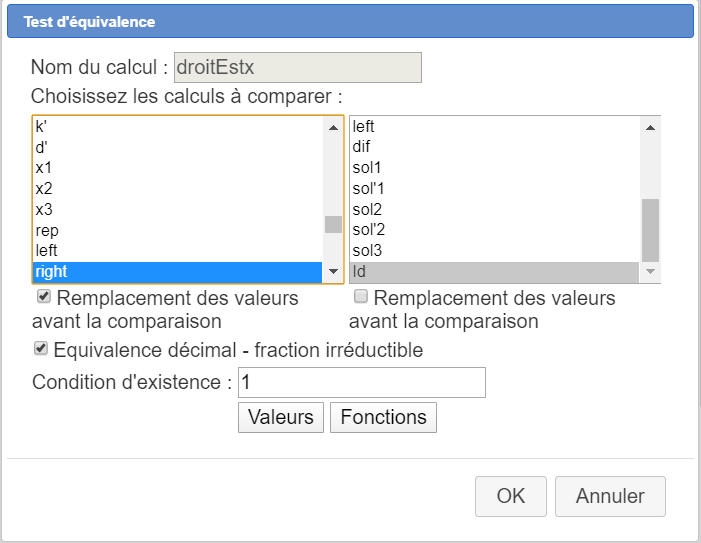
Task: Toggle left 'Remplacement des valeurs' checkbox
Action: tap(43, 297)
